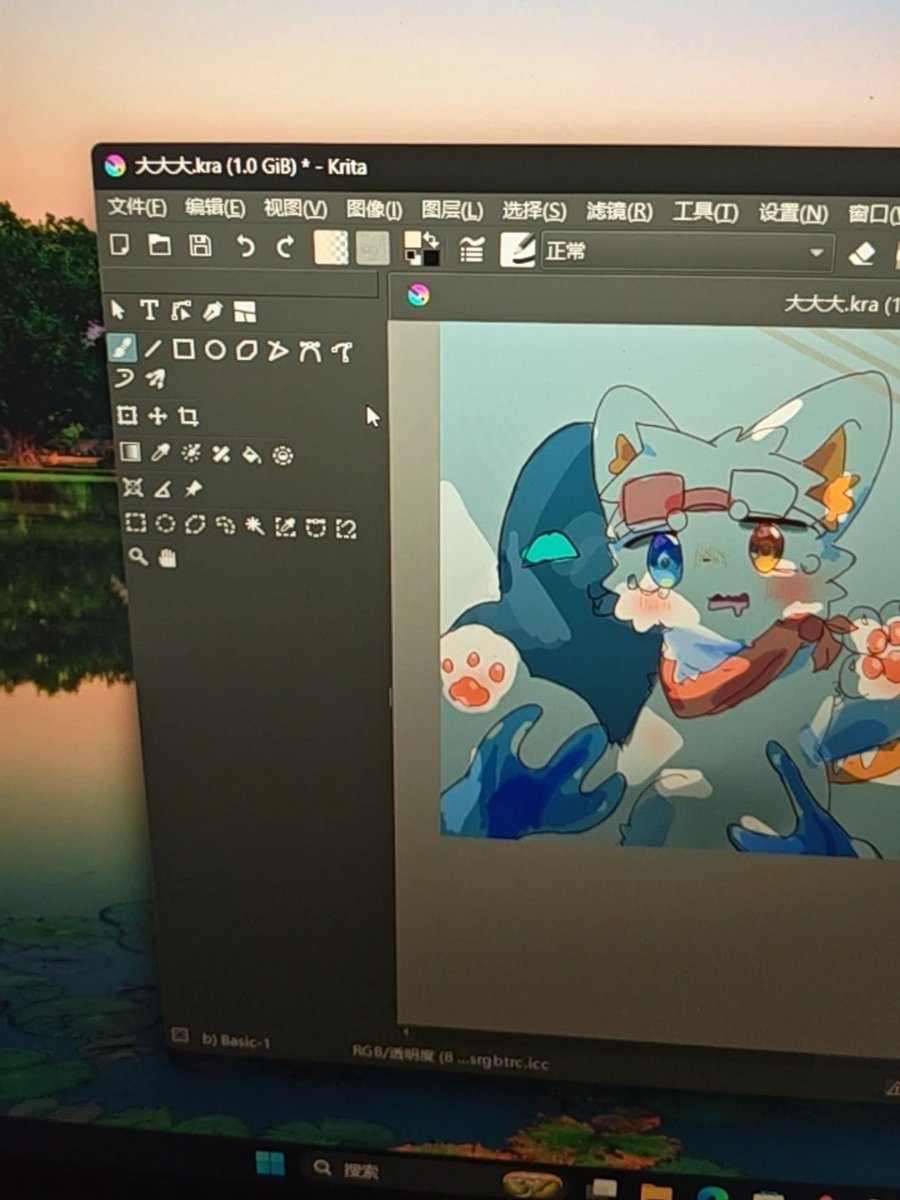The height and width of the screenshot is (1200, 900).
Task: Select the Calligraphy pen tool
Action: (x=213, y=312)
